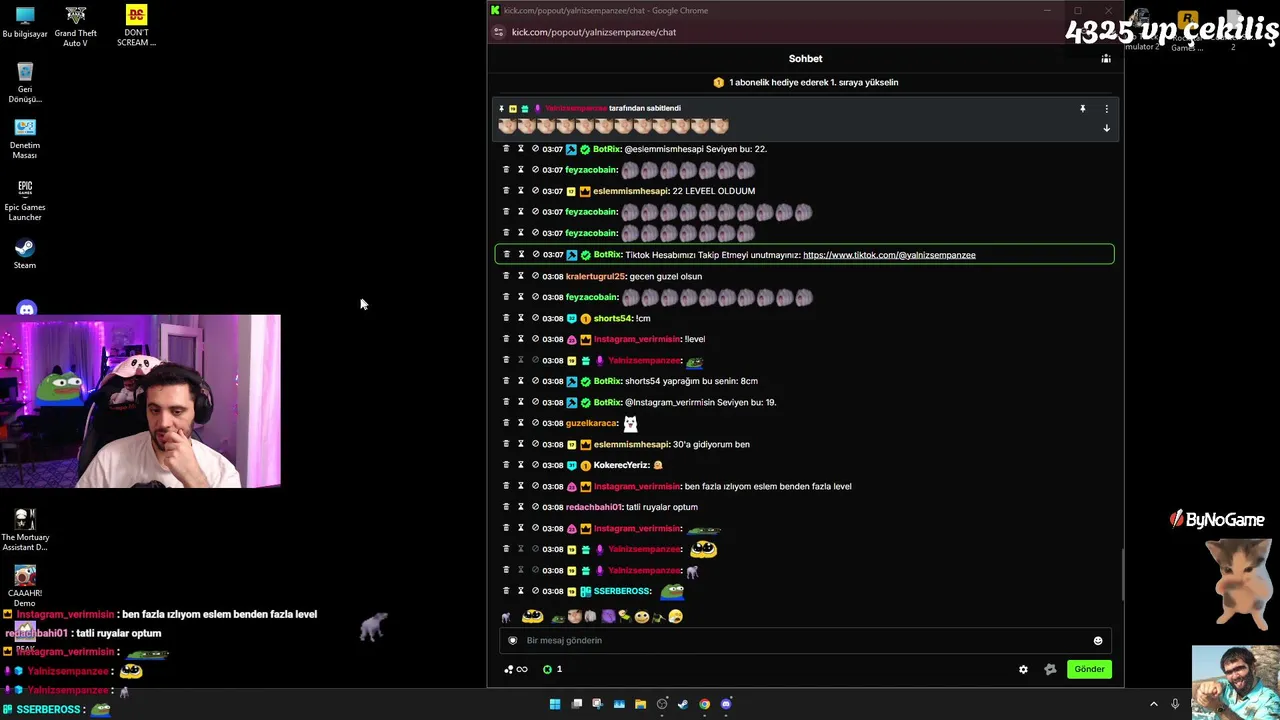Timeout kralertugrul25 with the hourglass icon
Screen dimensions: 1280x720
click(x=520, y=276)
